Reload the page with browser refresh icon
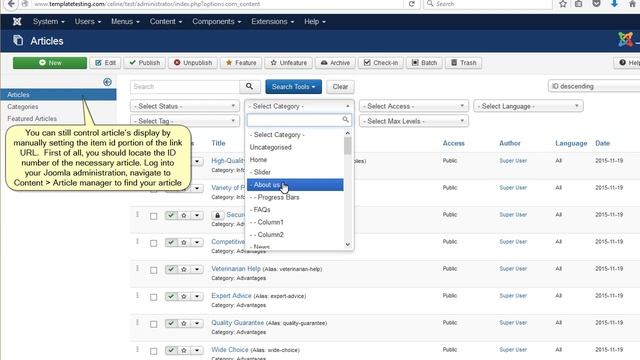Screen dimensions: 640x360 (412, 4)
